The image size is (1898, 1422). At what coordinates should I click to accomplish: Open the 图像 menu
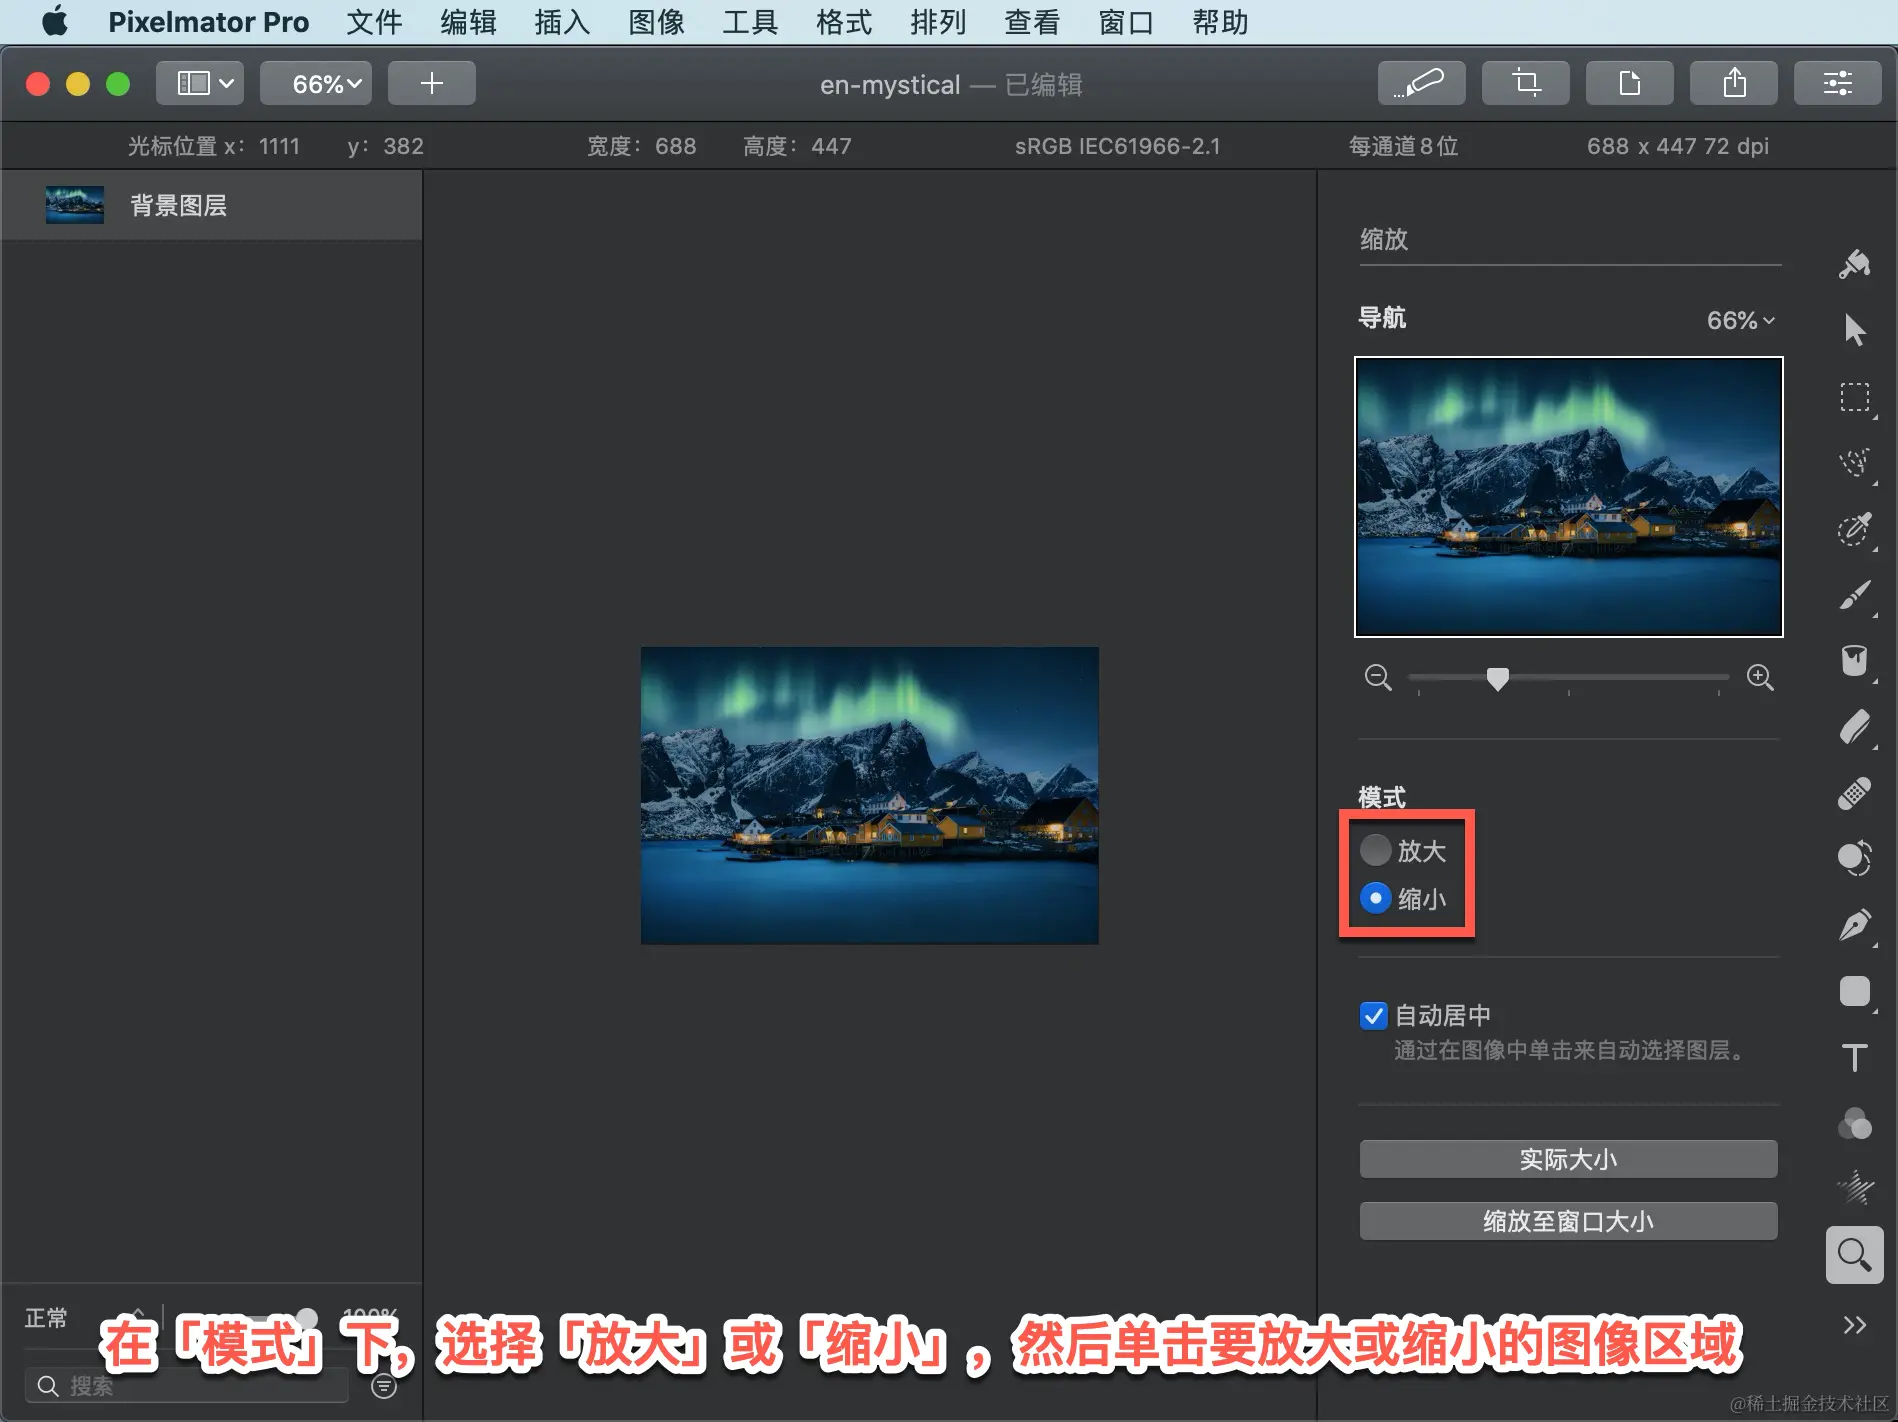coord(656,22)
